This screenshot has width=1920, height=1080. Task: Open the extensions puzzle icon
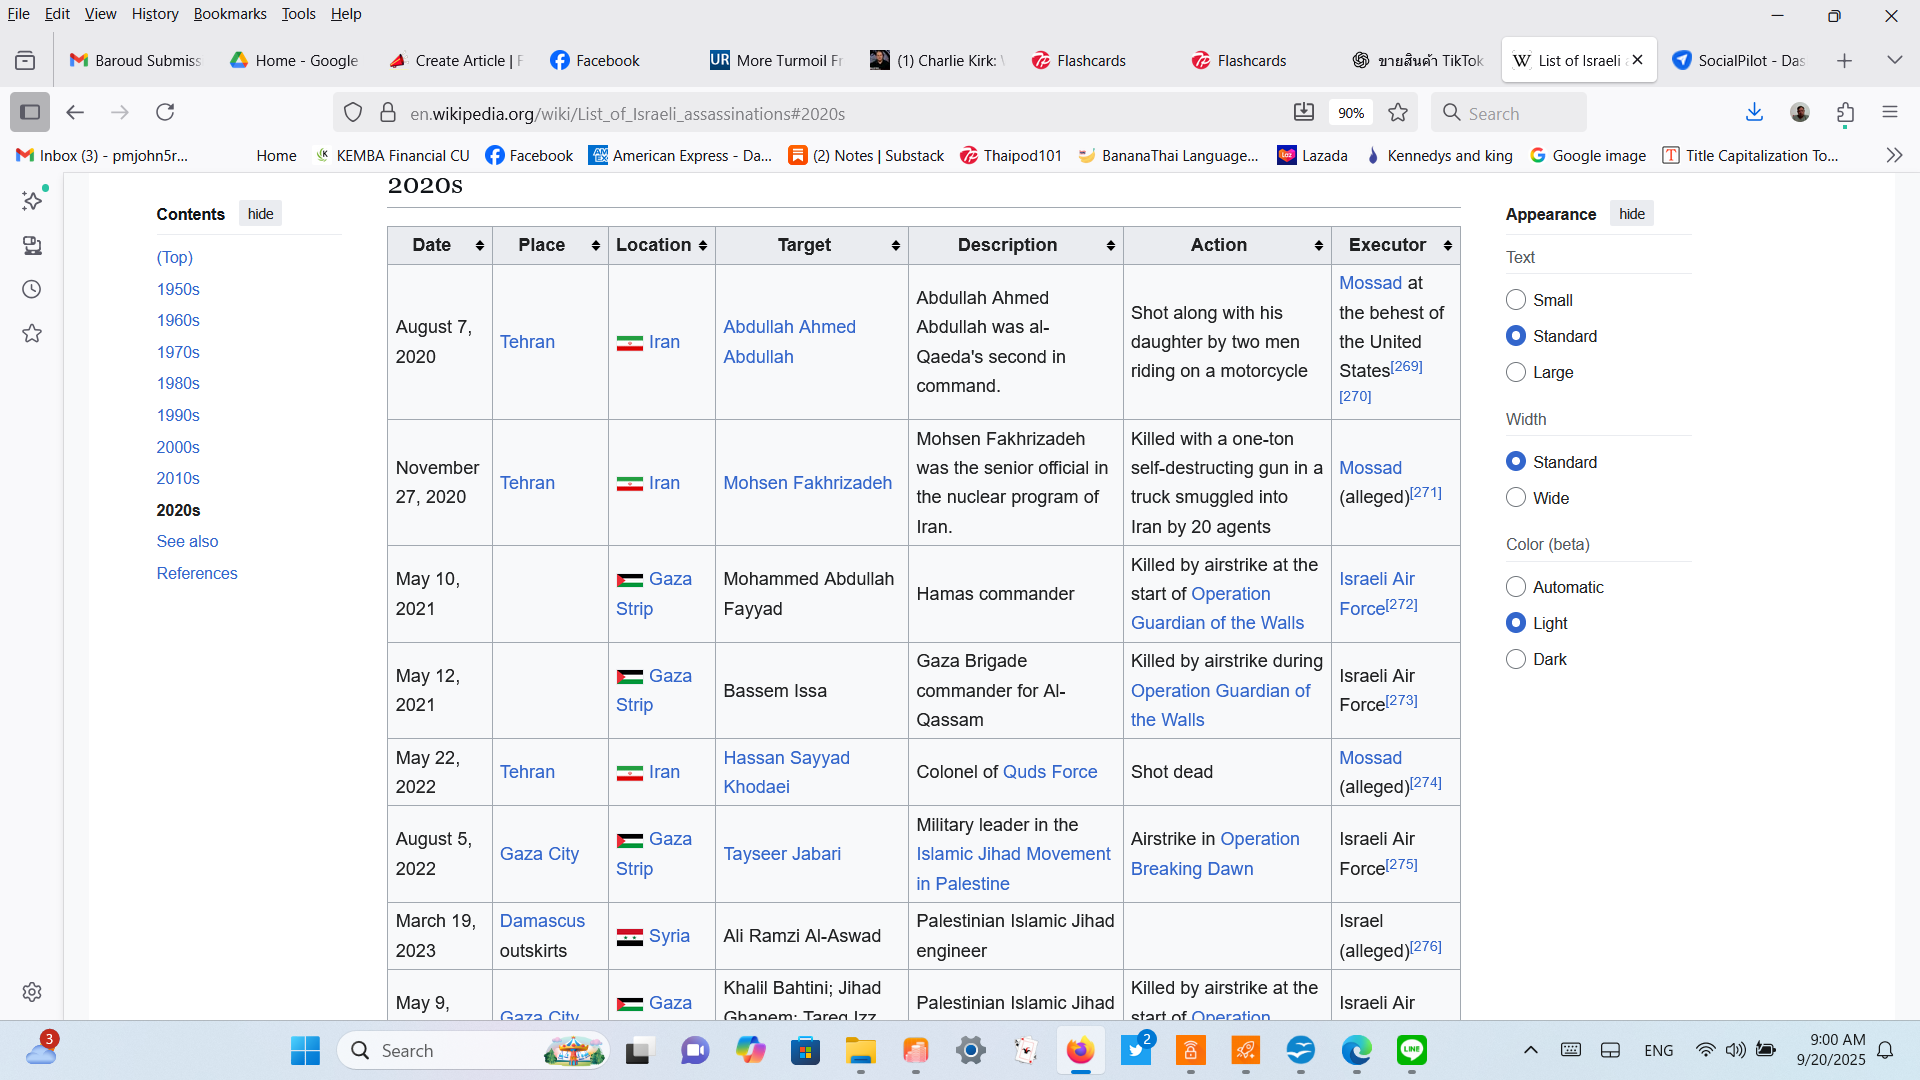(1845, 112)
